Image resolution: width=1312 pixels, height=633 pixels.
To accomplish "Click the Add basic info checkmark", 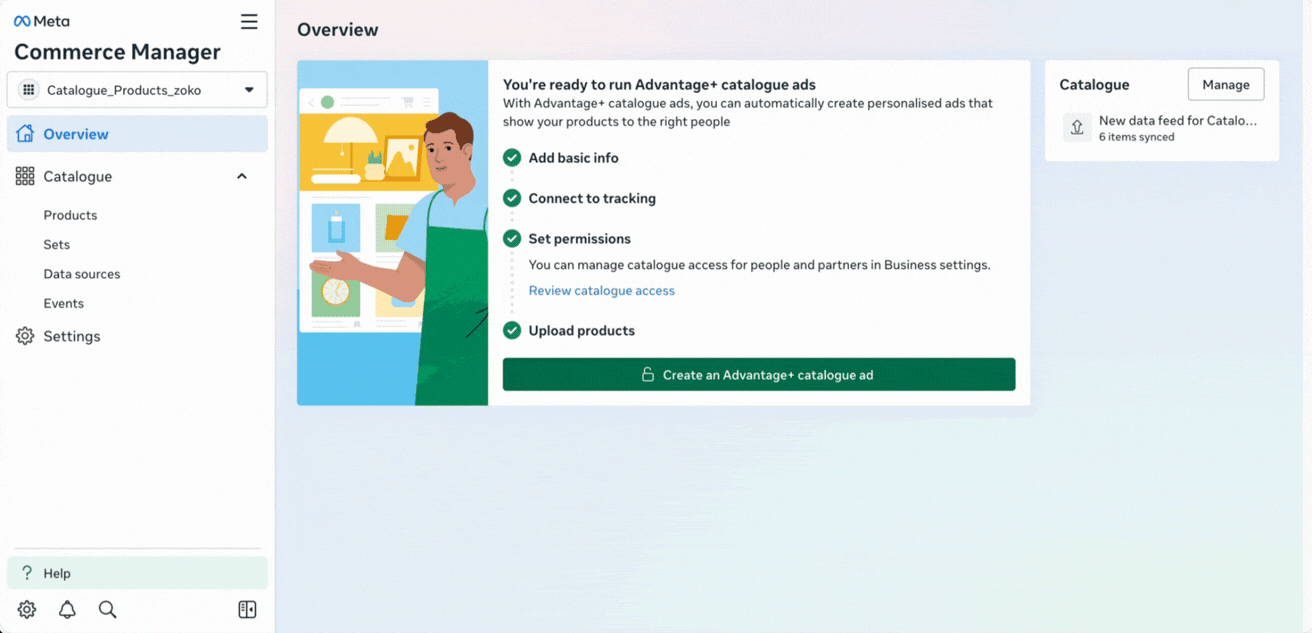I will [x=512, y=158].
